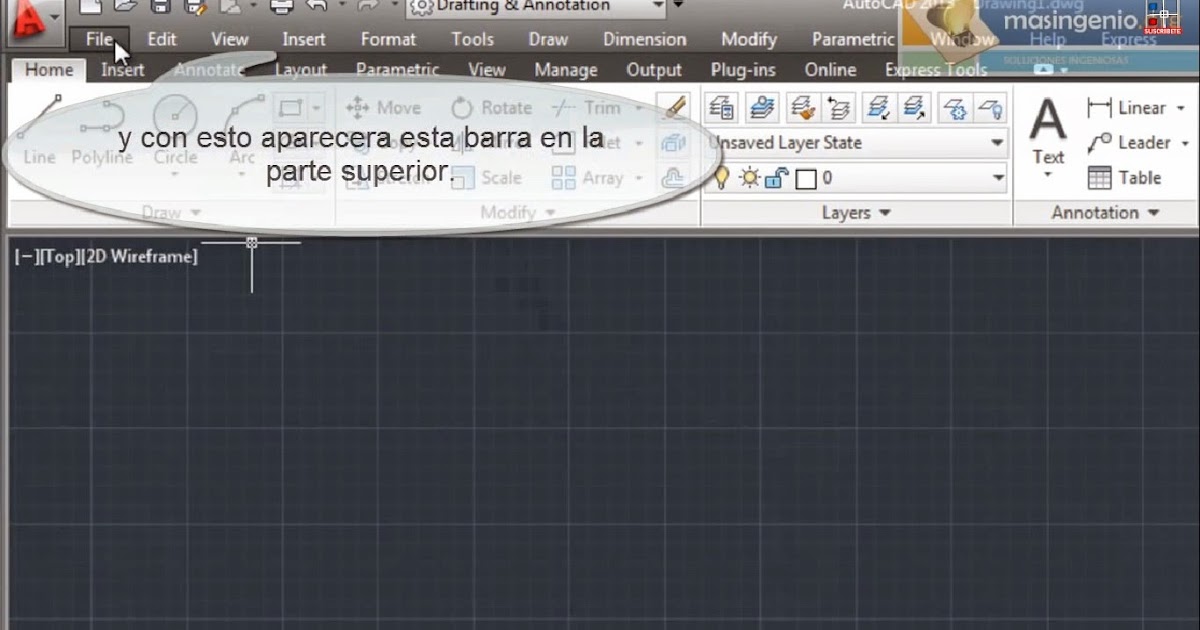Open the File menu
The height and width of the screenshot is (630, 1200).
click(x=100, y=39)
